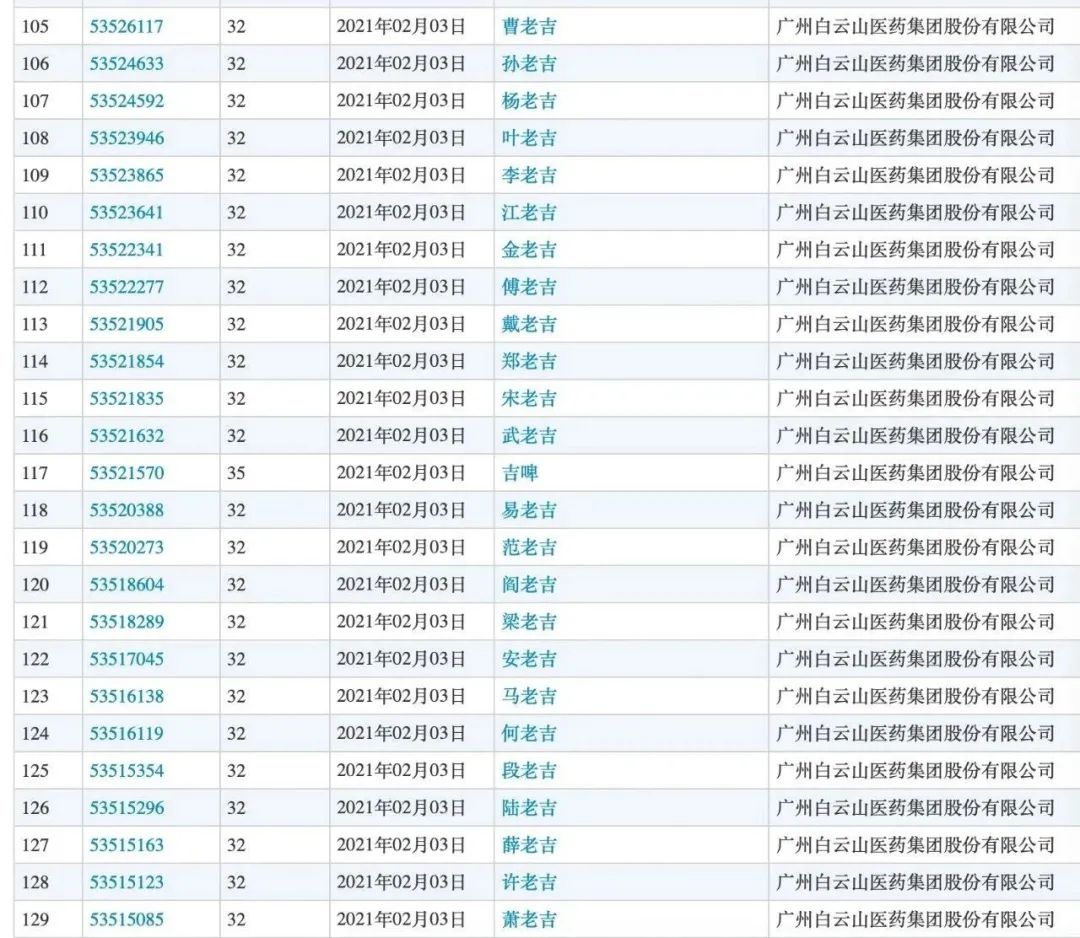Open application number 53515163
The image size is (1080, 938).
[x=127, y=845]
